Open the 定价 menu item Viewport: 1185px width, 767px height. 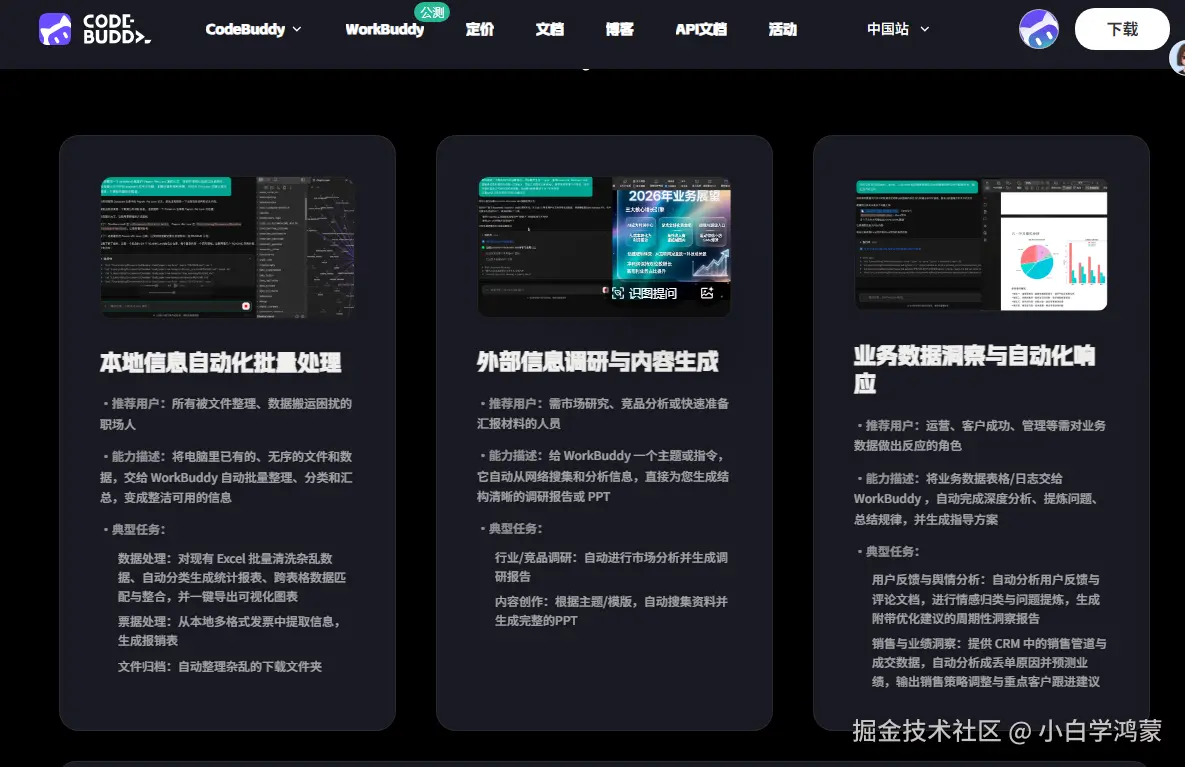(480, 30)
